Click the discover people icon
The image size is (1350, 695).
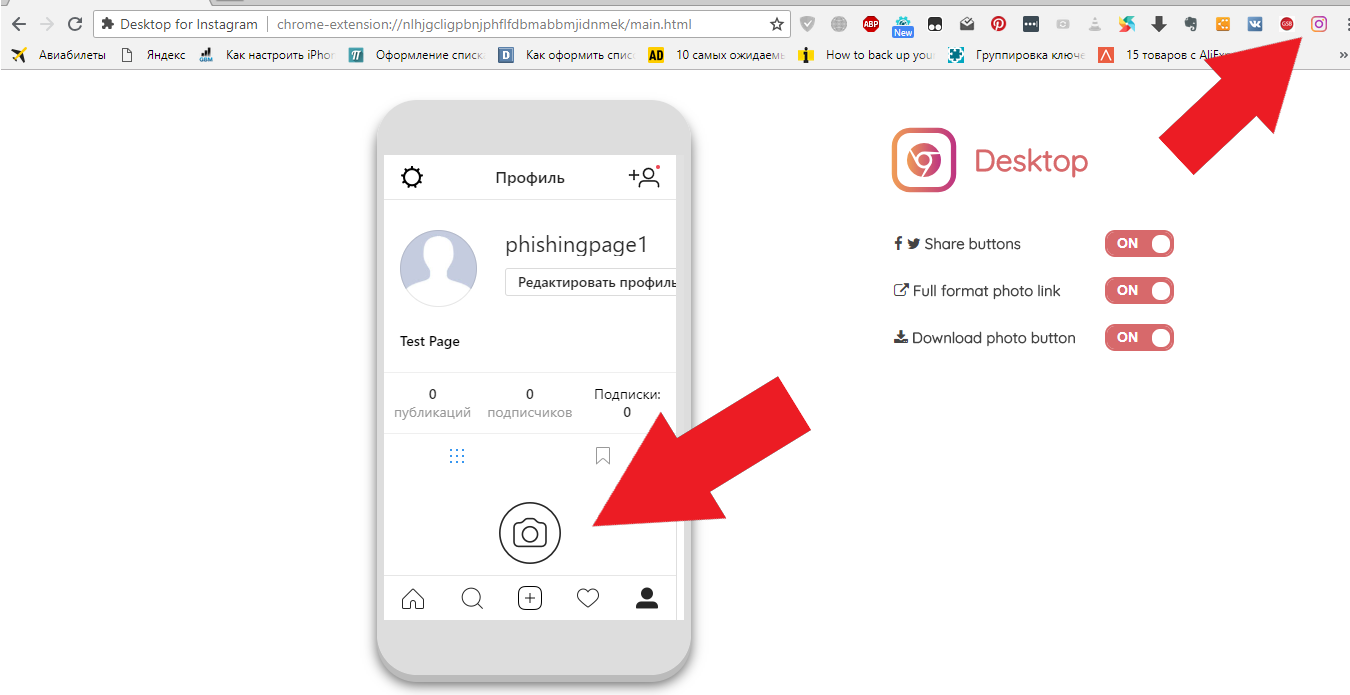645,177
